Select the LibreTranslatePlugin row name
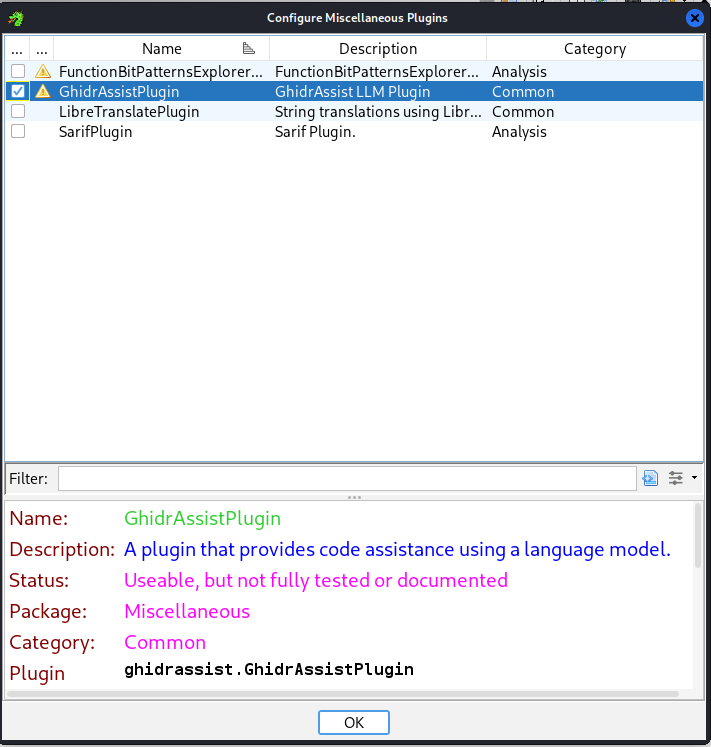 (x=129, y=112)
